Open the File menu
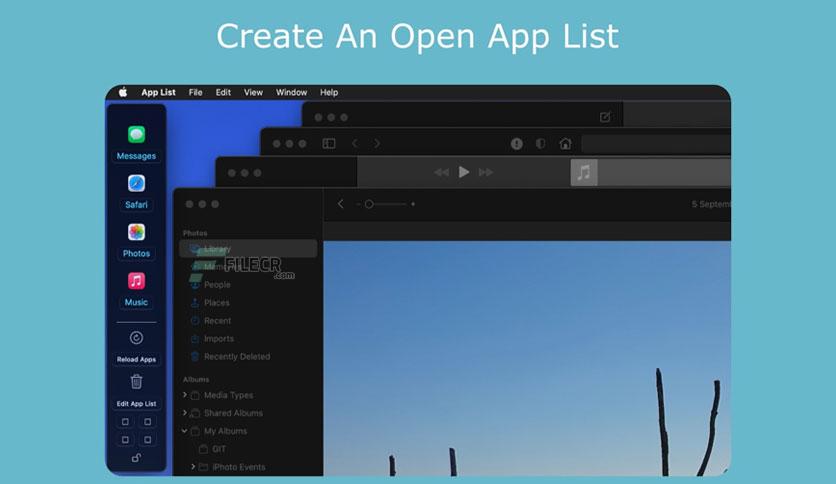The height and width of the screenshot is (484, 836). (x=195, y=92)
